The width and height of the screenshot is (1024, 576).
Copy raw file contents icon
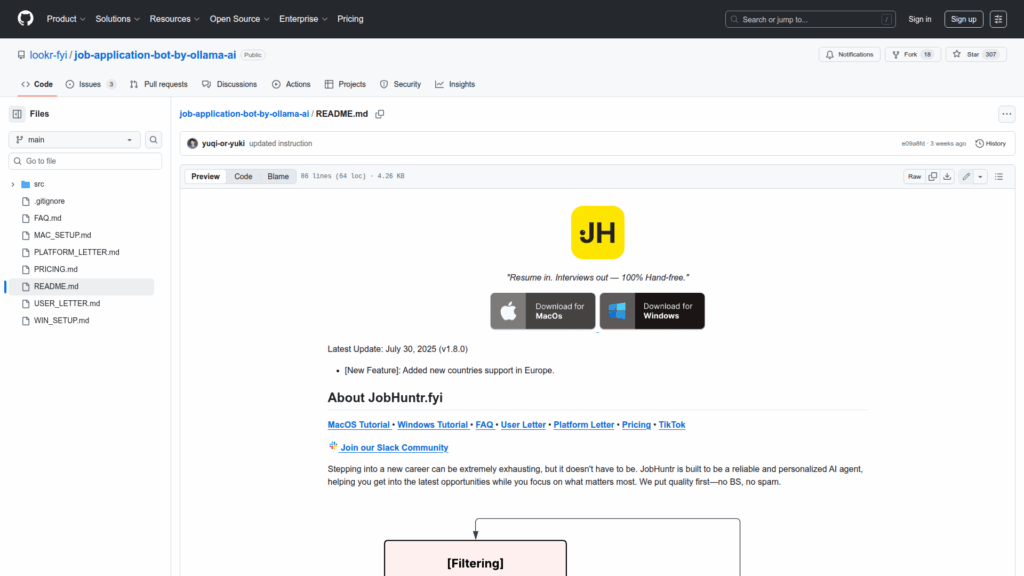pyautogui.click(x=933, y=176)
